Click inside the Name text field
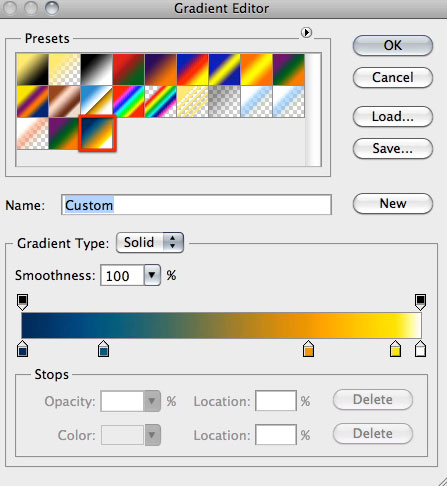 (x=196, y=205)
